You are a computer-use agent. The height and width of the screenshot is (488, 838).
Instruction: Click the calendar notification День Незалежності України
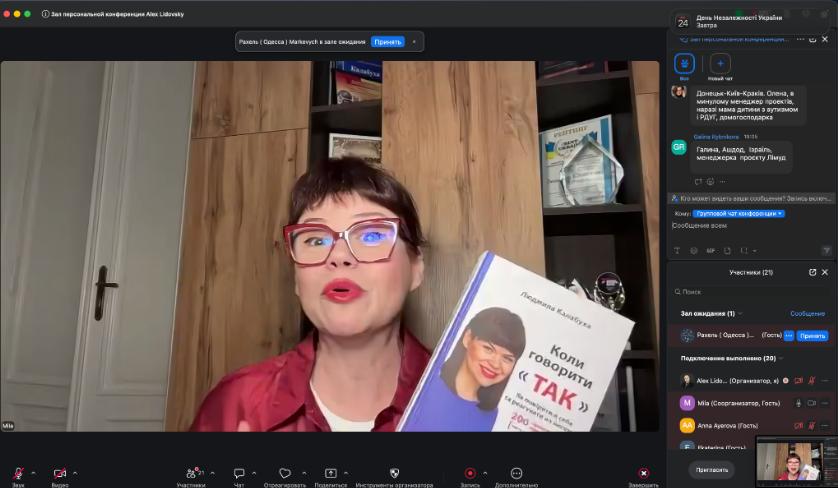tap(751, 21)
